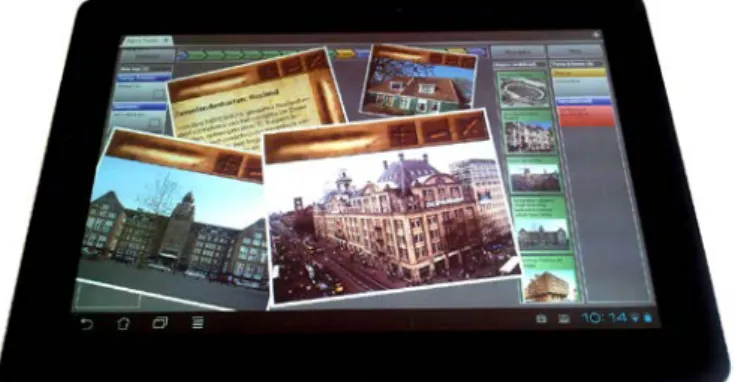The height and width of the screenshot is (382, 735).
Task: Select the tab at the top-left of the app
Action: (147, 41)
